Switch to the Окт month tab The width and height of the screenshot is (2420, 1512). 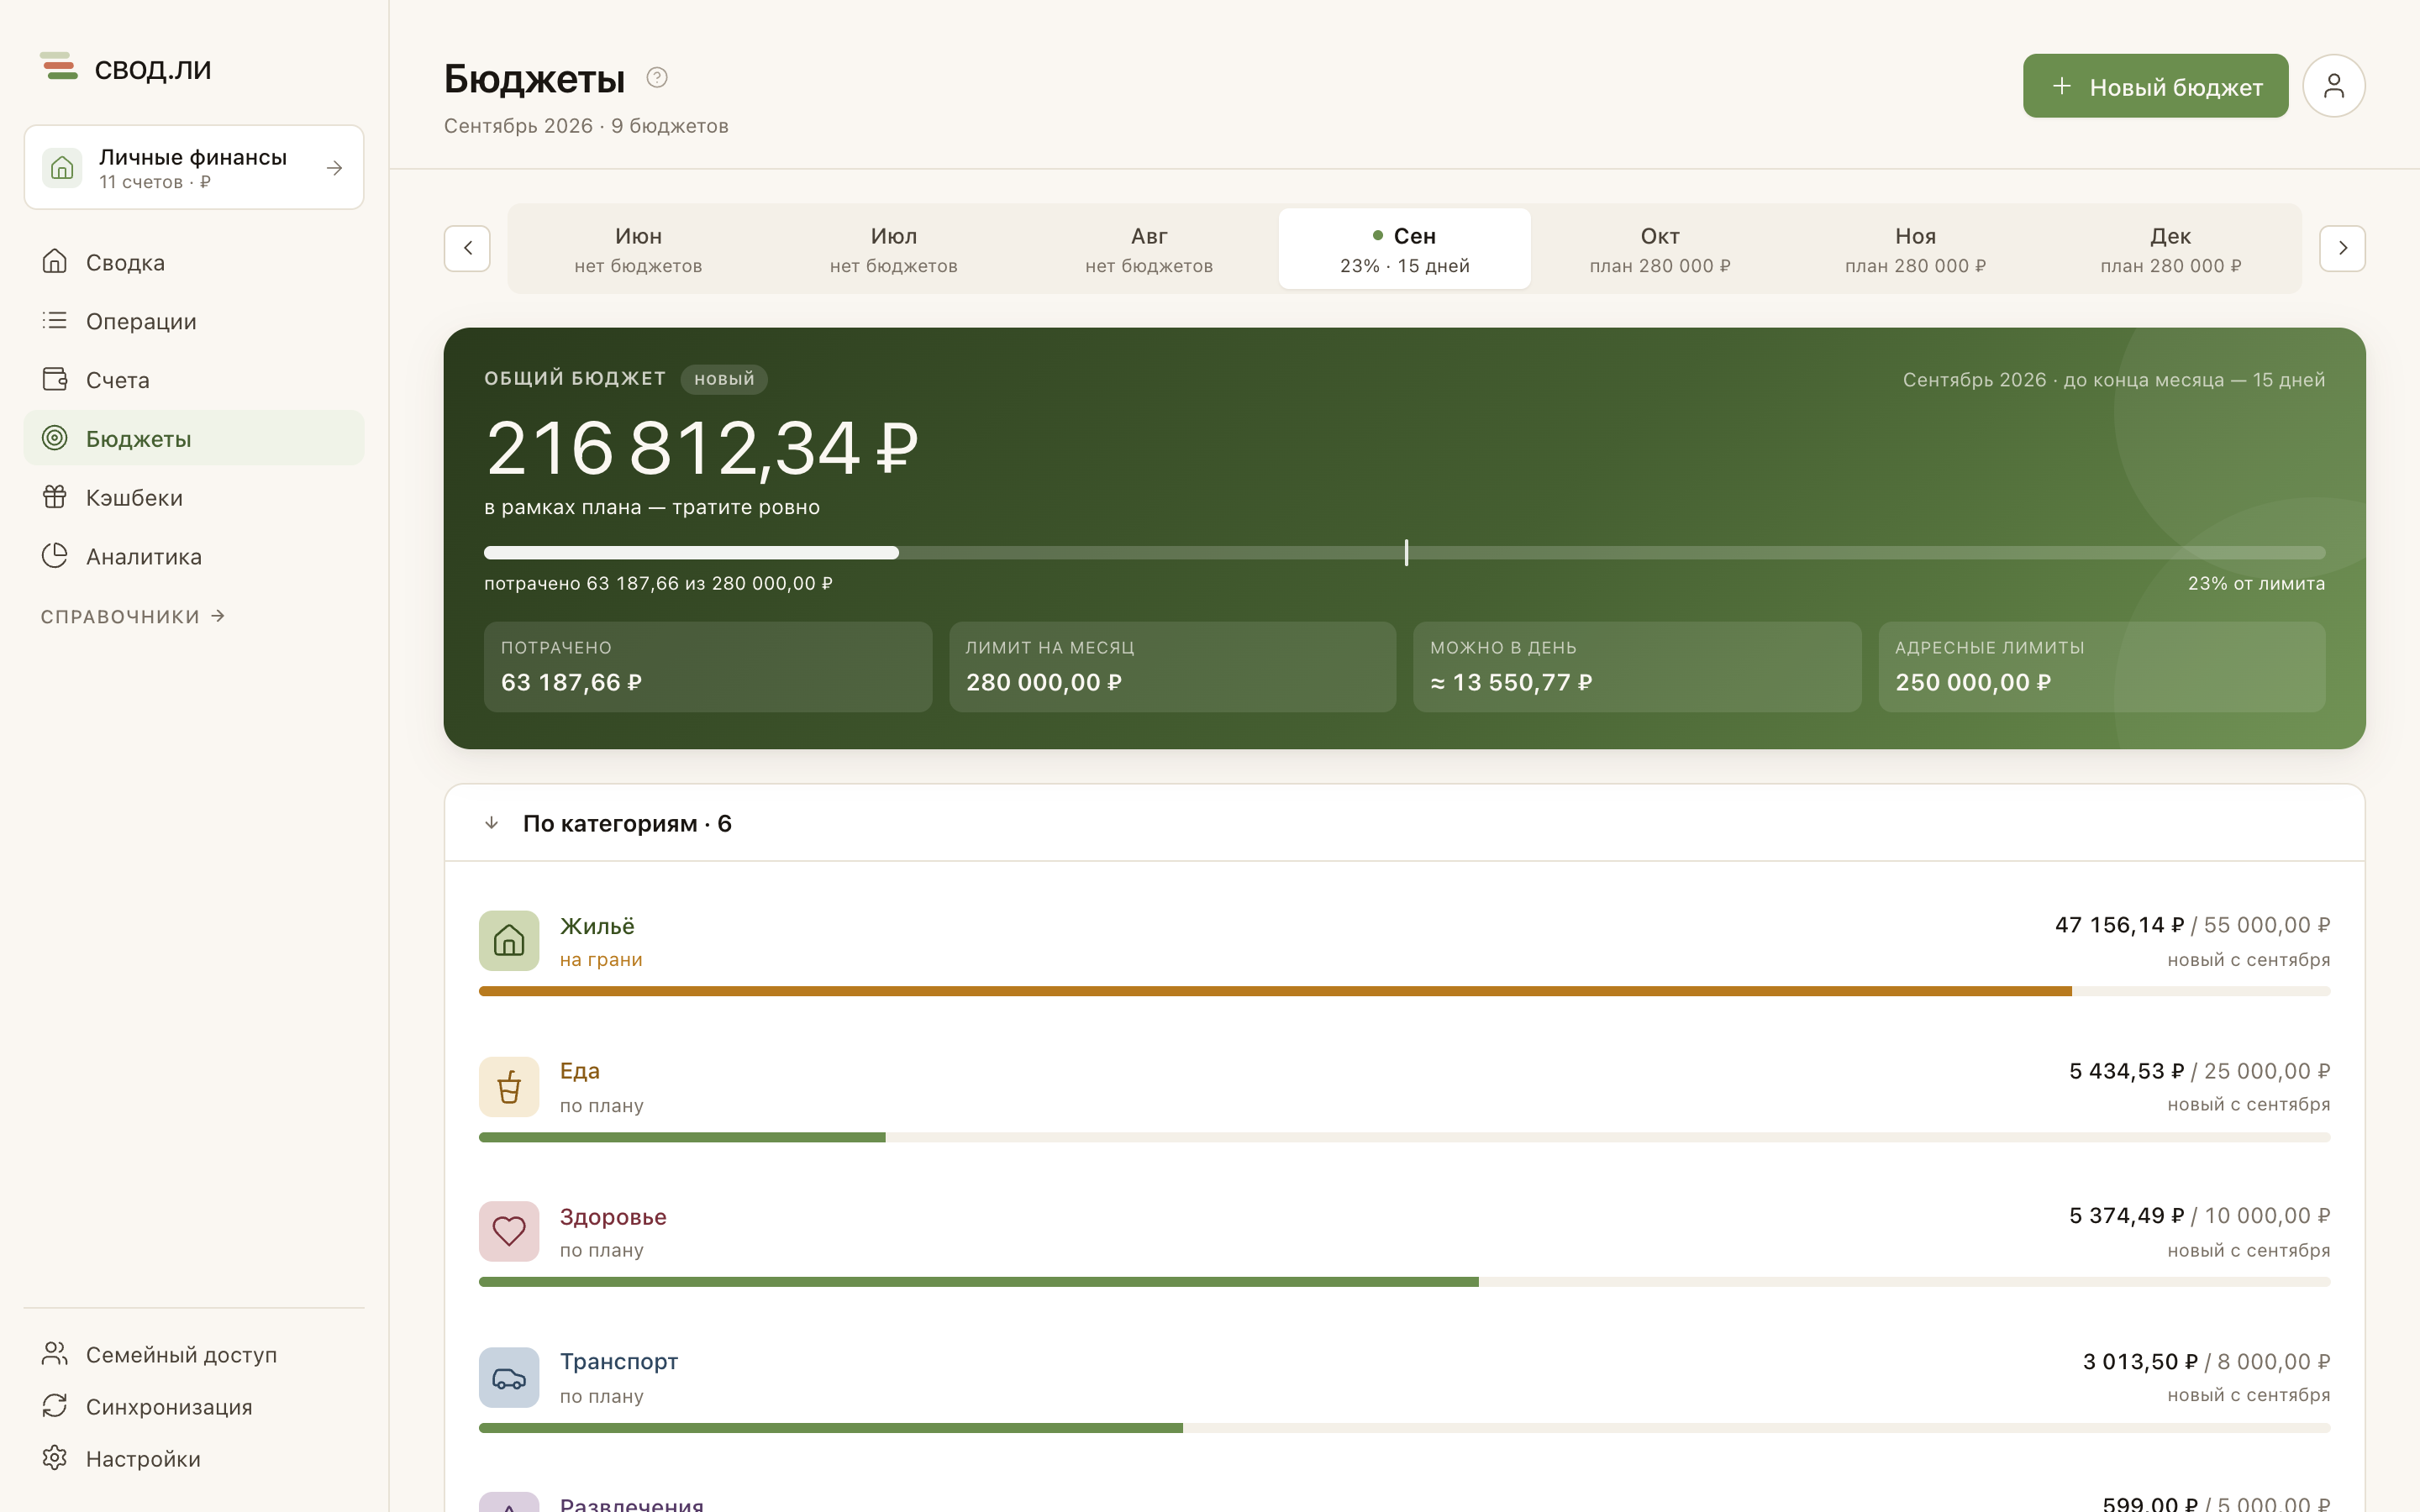pos(1660,249)
